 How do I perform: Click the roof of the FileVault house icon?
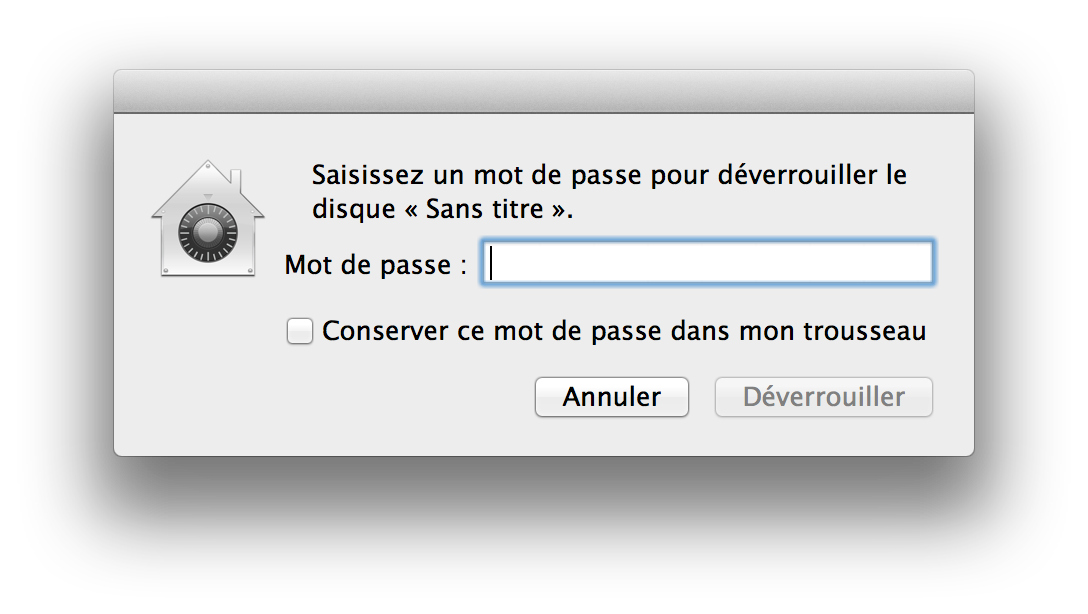click(207, 180)
